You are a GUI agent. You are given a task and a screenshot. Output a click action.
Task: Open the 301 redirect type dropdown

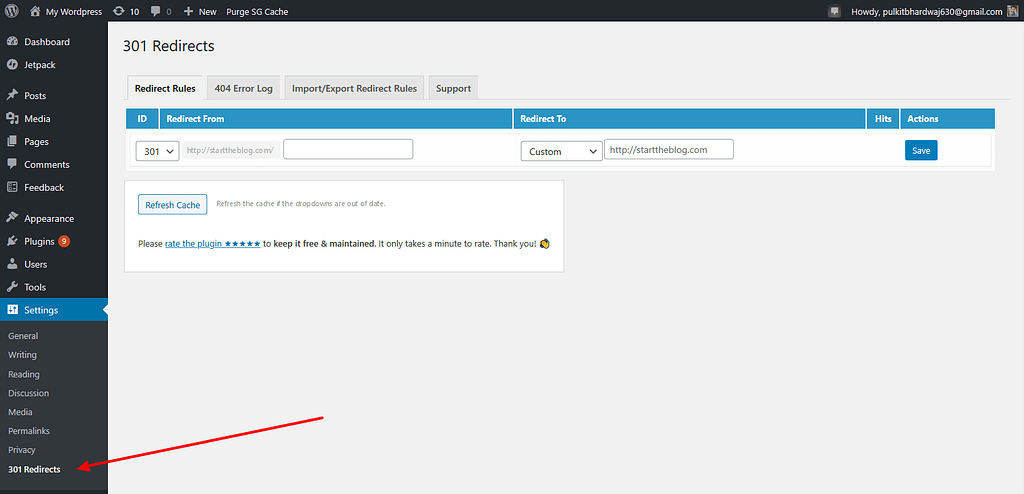coord(157,151)
